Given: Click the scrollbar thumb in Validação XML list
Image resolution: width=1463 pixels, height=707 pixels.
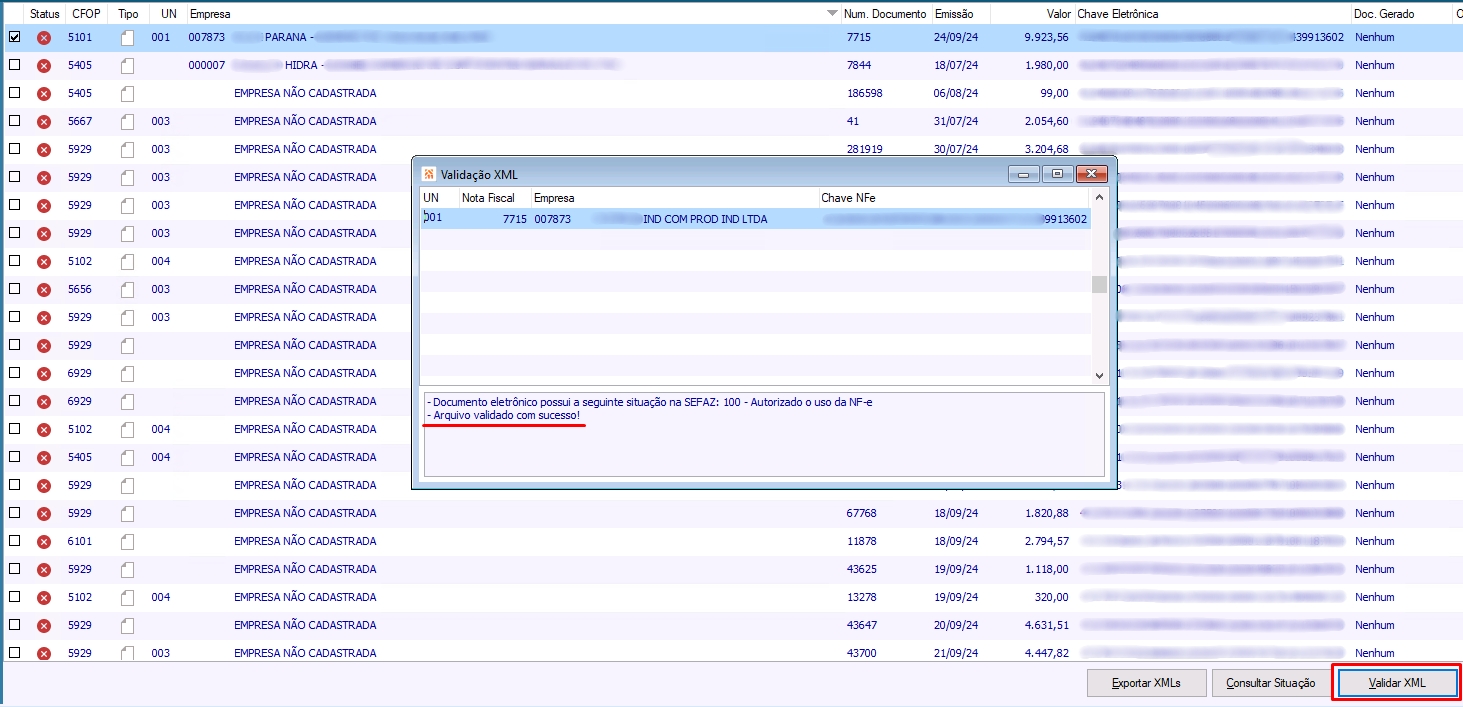Looking at the screenshot, I should 1099,285.
